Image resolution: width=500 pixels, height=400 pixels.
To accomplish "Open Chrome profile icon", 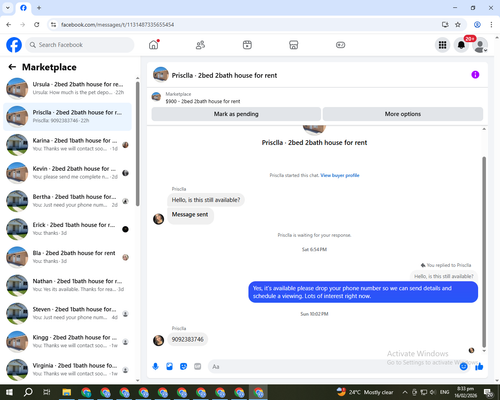I will (x=477, y=25).
